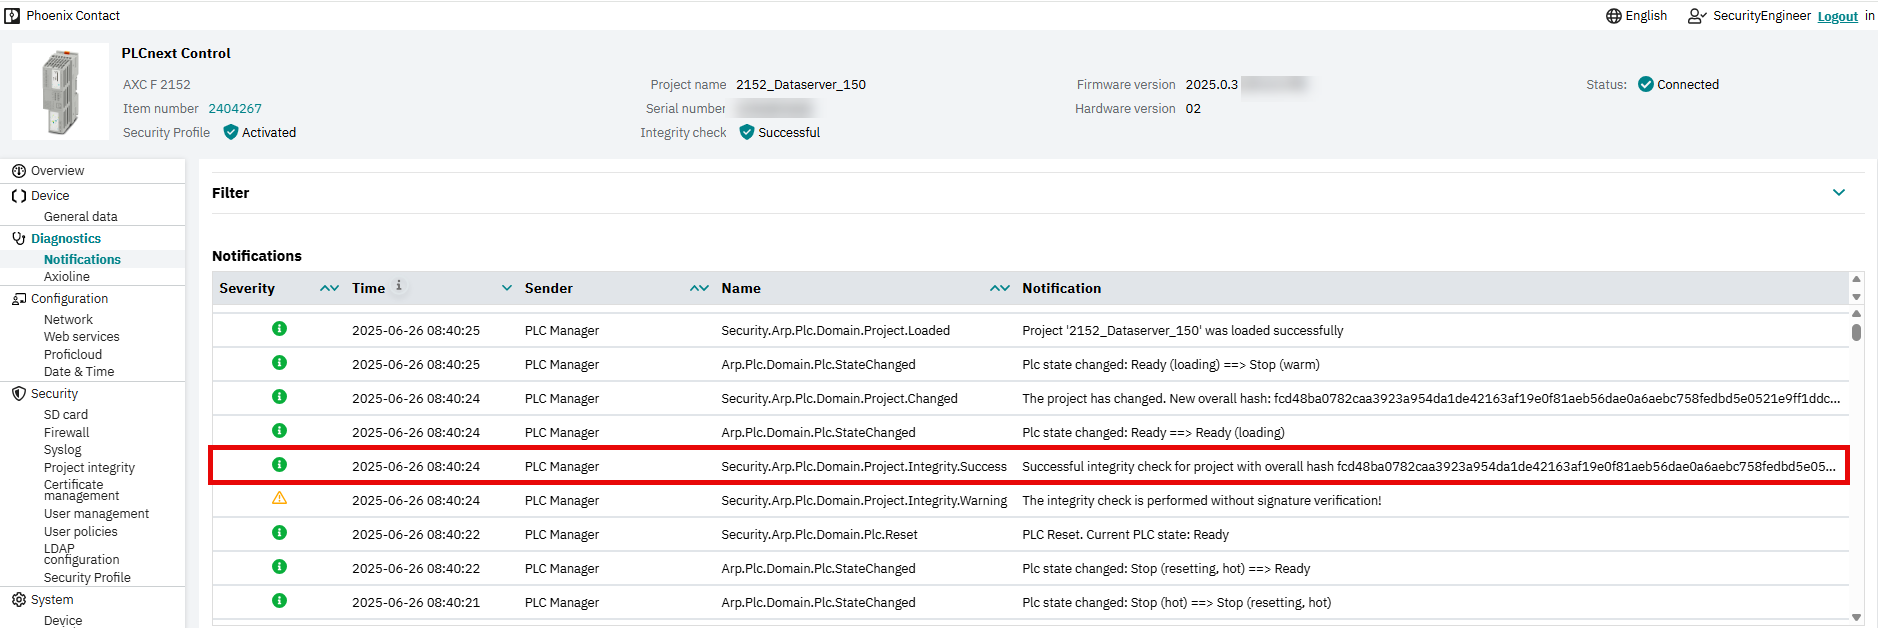Click info icon of Integrity.Success row

[280, 465]
